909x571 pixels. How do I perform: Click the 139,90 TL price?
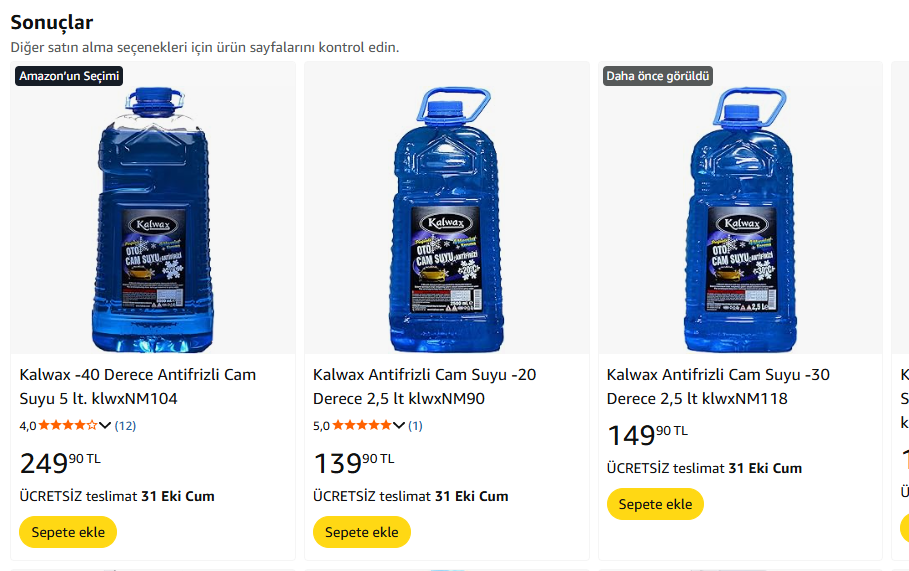[x=353, y=463]
